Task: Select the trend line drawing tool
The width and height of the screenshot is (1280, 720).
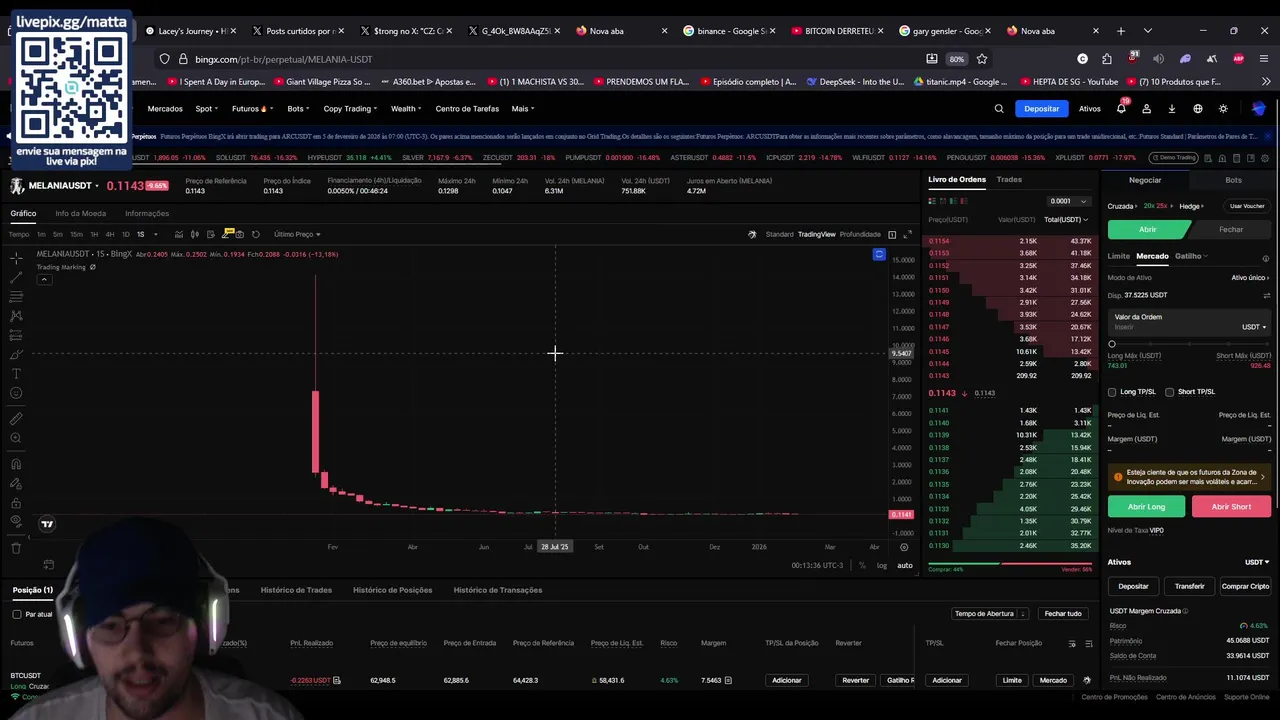Action: pyautogui.click(x=16, y=278)
